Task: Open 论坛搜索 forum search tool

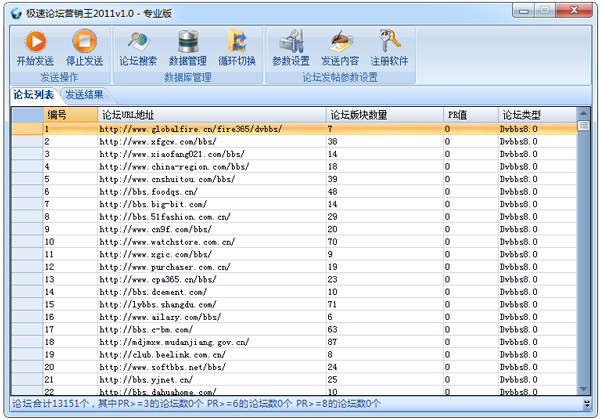Action: tap(138, 47)
